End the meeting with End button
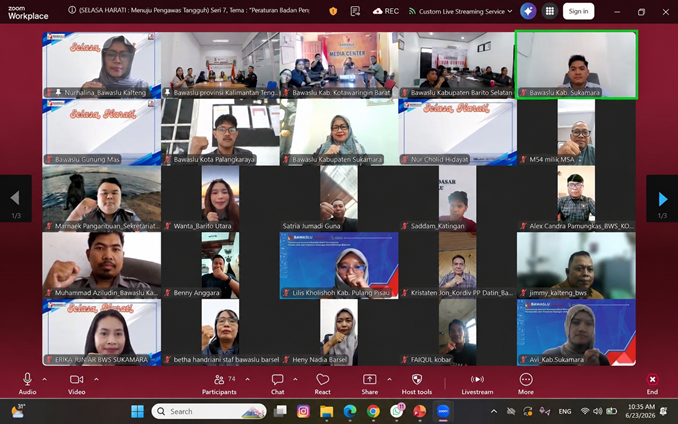 click(652, 383)
